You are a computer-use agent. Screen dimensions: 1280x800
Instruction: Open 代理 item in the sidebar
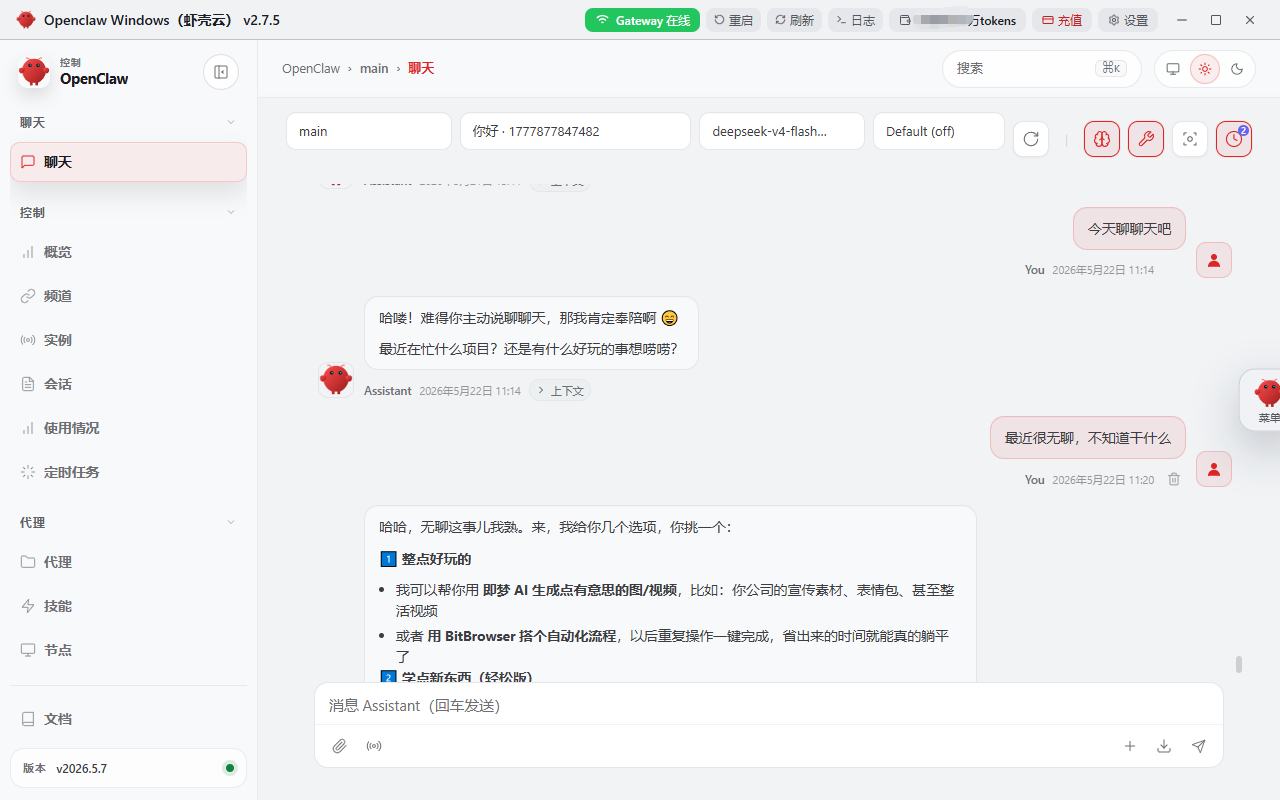pos(128,562)
